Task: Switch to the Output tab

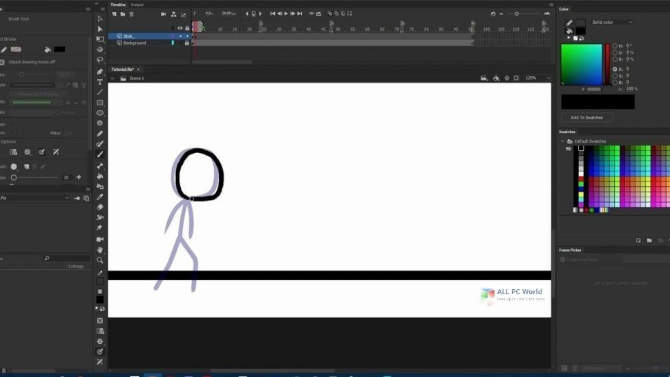Action: point(137,5)
